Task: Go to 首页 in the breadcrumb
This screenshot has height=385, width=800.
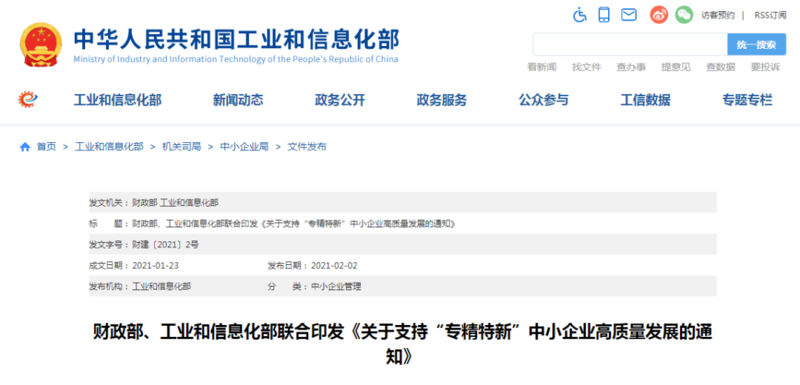Action: [46, 147]
